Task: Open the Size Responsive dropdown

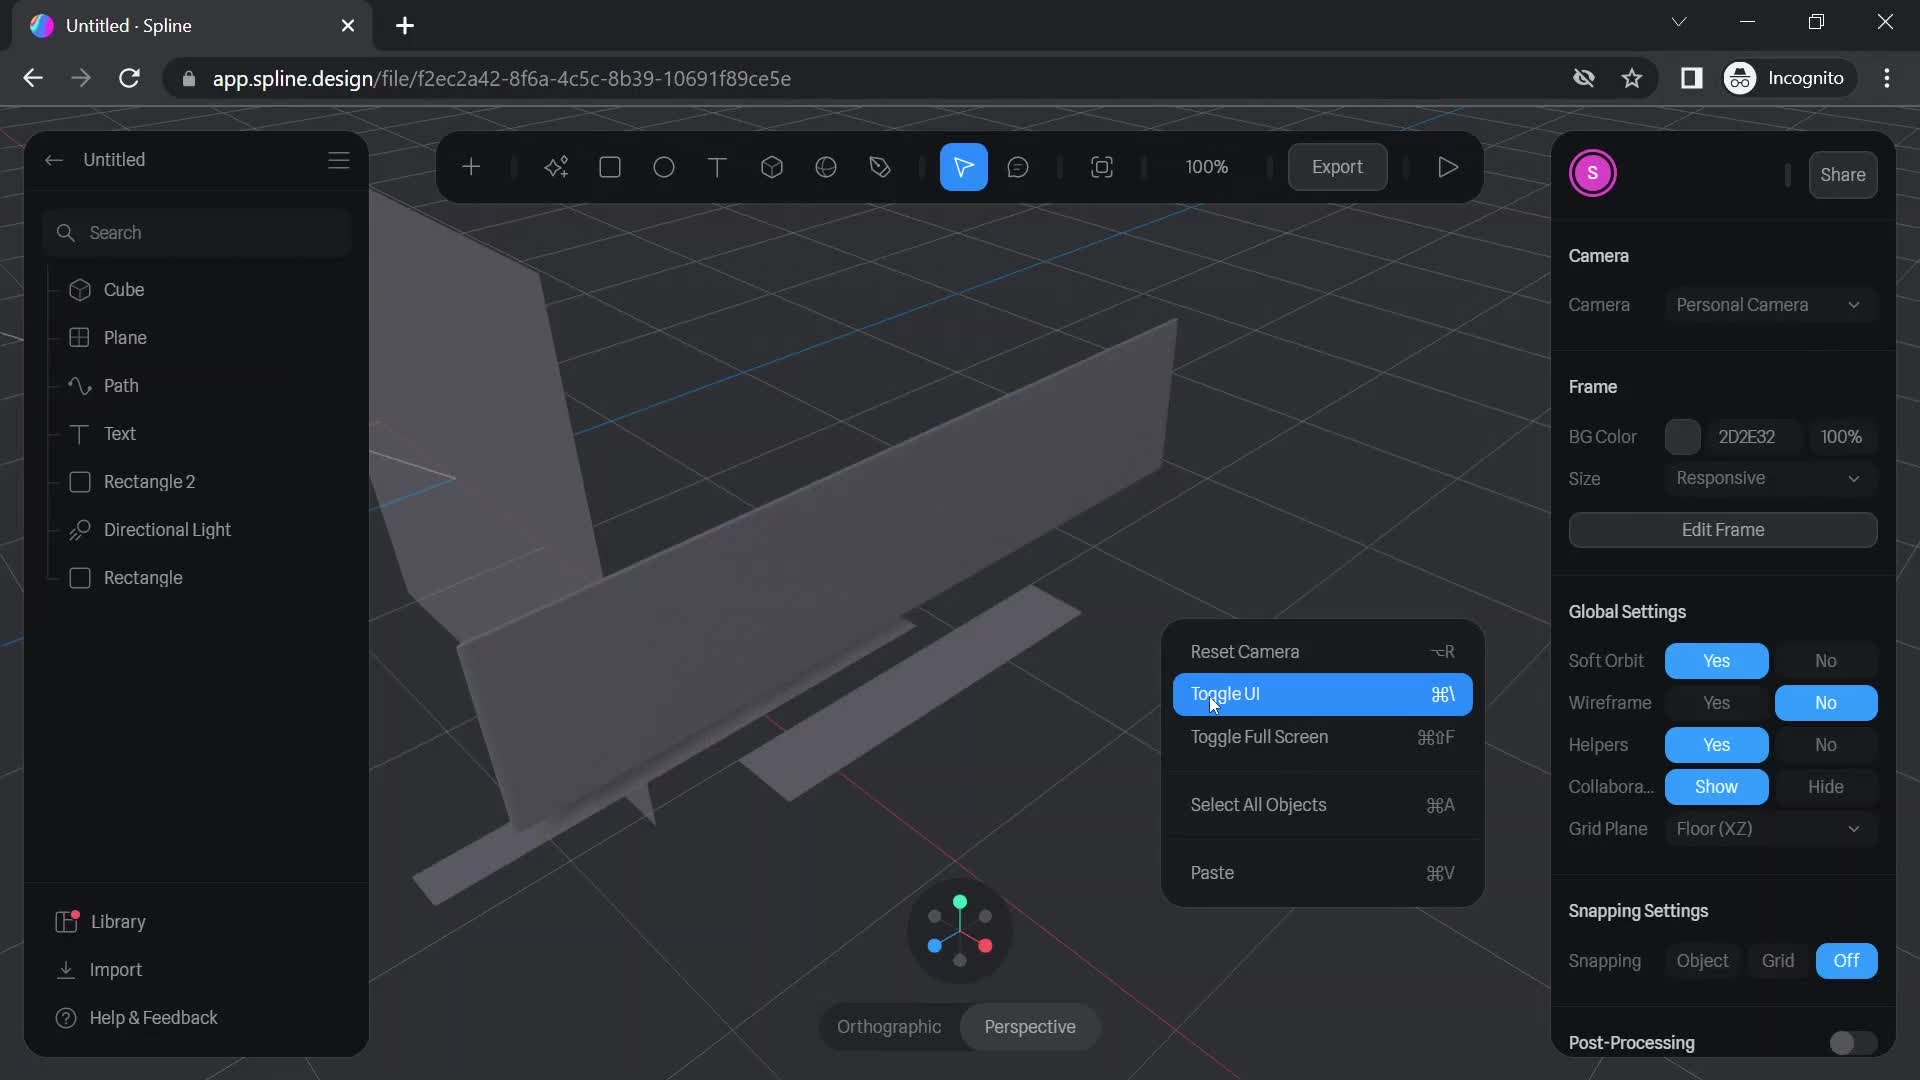Action: coord(1770,479)
